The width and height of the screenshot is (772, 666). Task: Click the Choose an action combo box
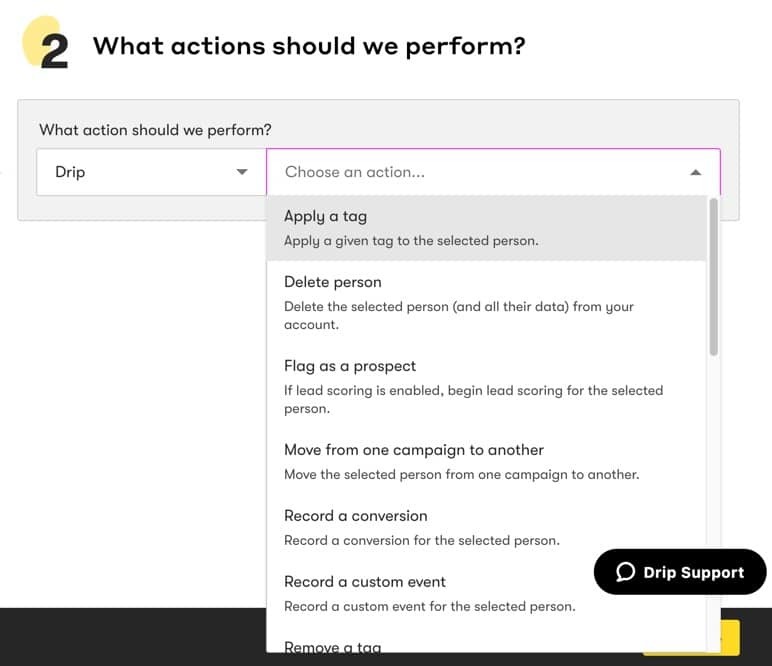point(493,172)
